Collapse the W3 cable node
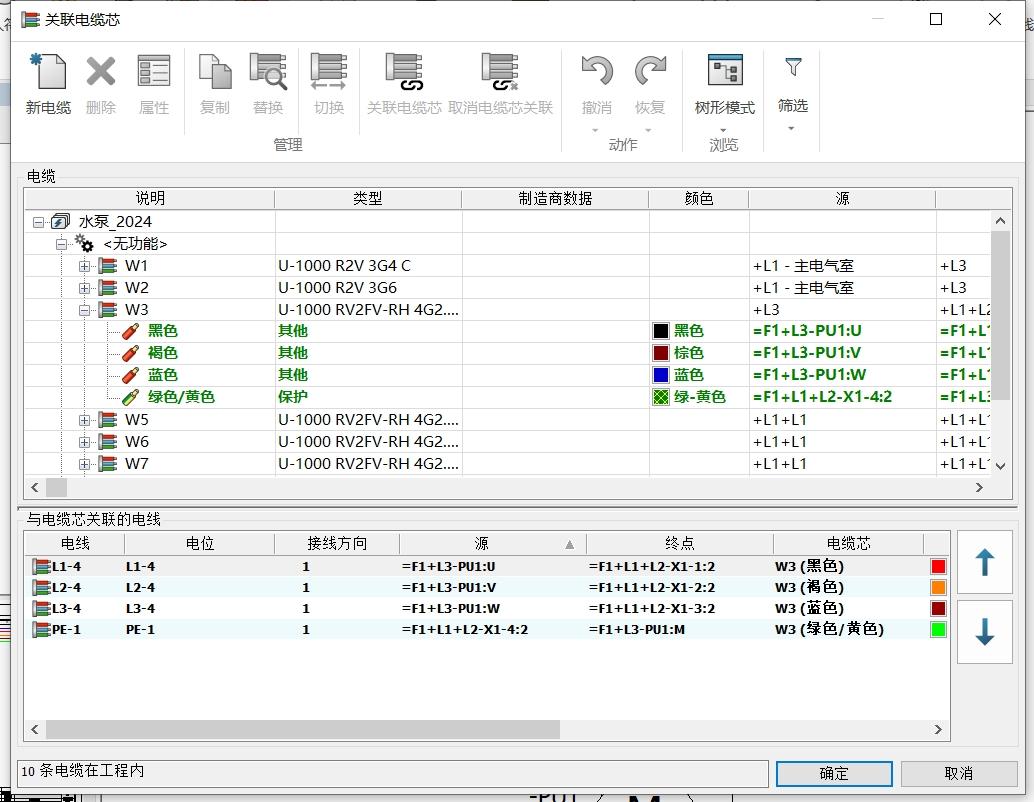Image resolution: width=1034 pixels, height=802 pixels. pyautogui.click(x=85, y=310)
